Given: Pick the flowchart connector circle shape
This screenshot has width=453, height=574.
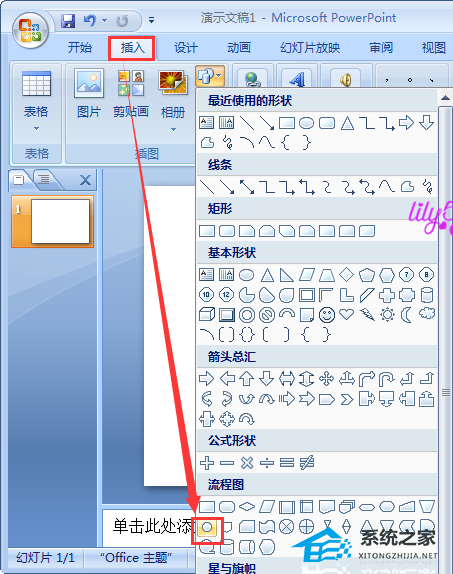Looking at the screenshot, I should pos(207,527).
